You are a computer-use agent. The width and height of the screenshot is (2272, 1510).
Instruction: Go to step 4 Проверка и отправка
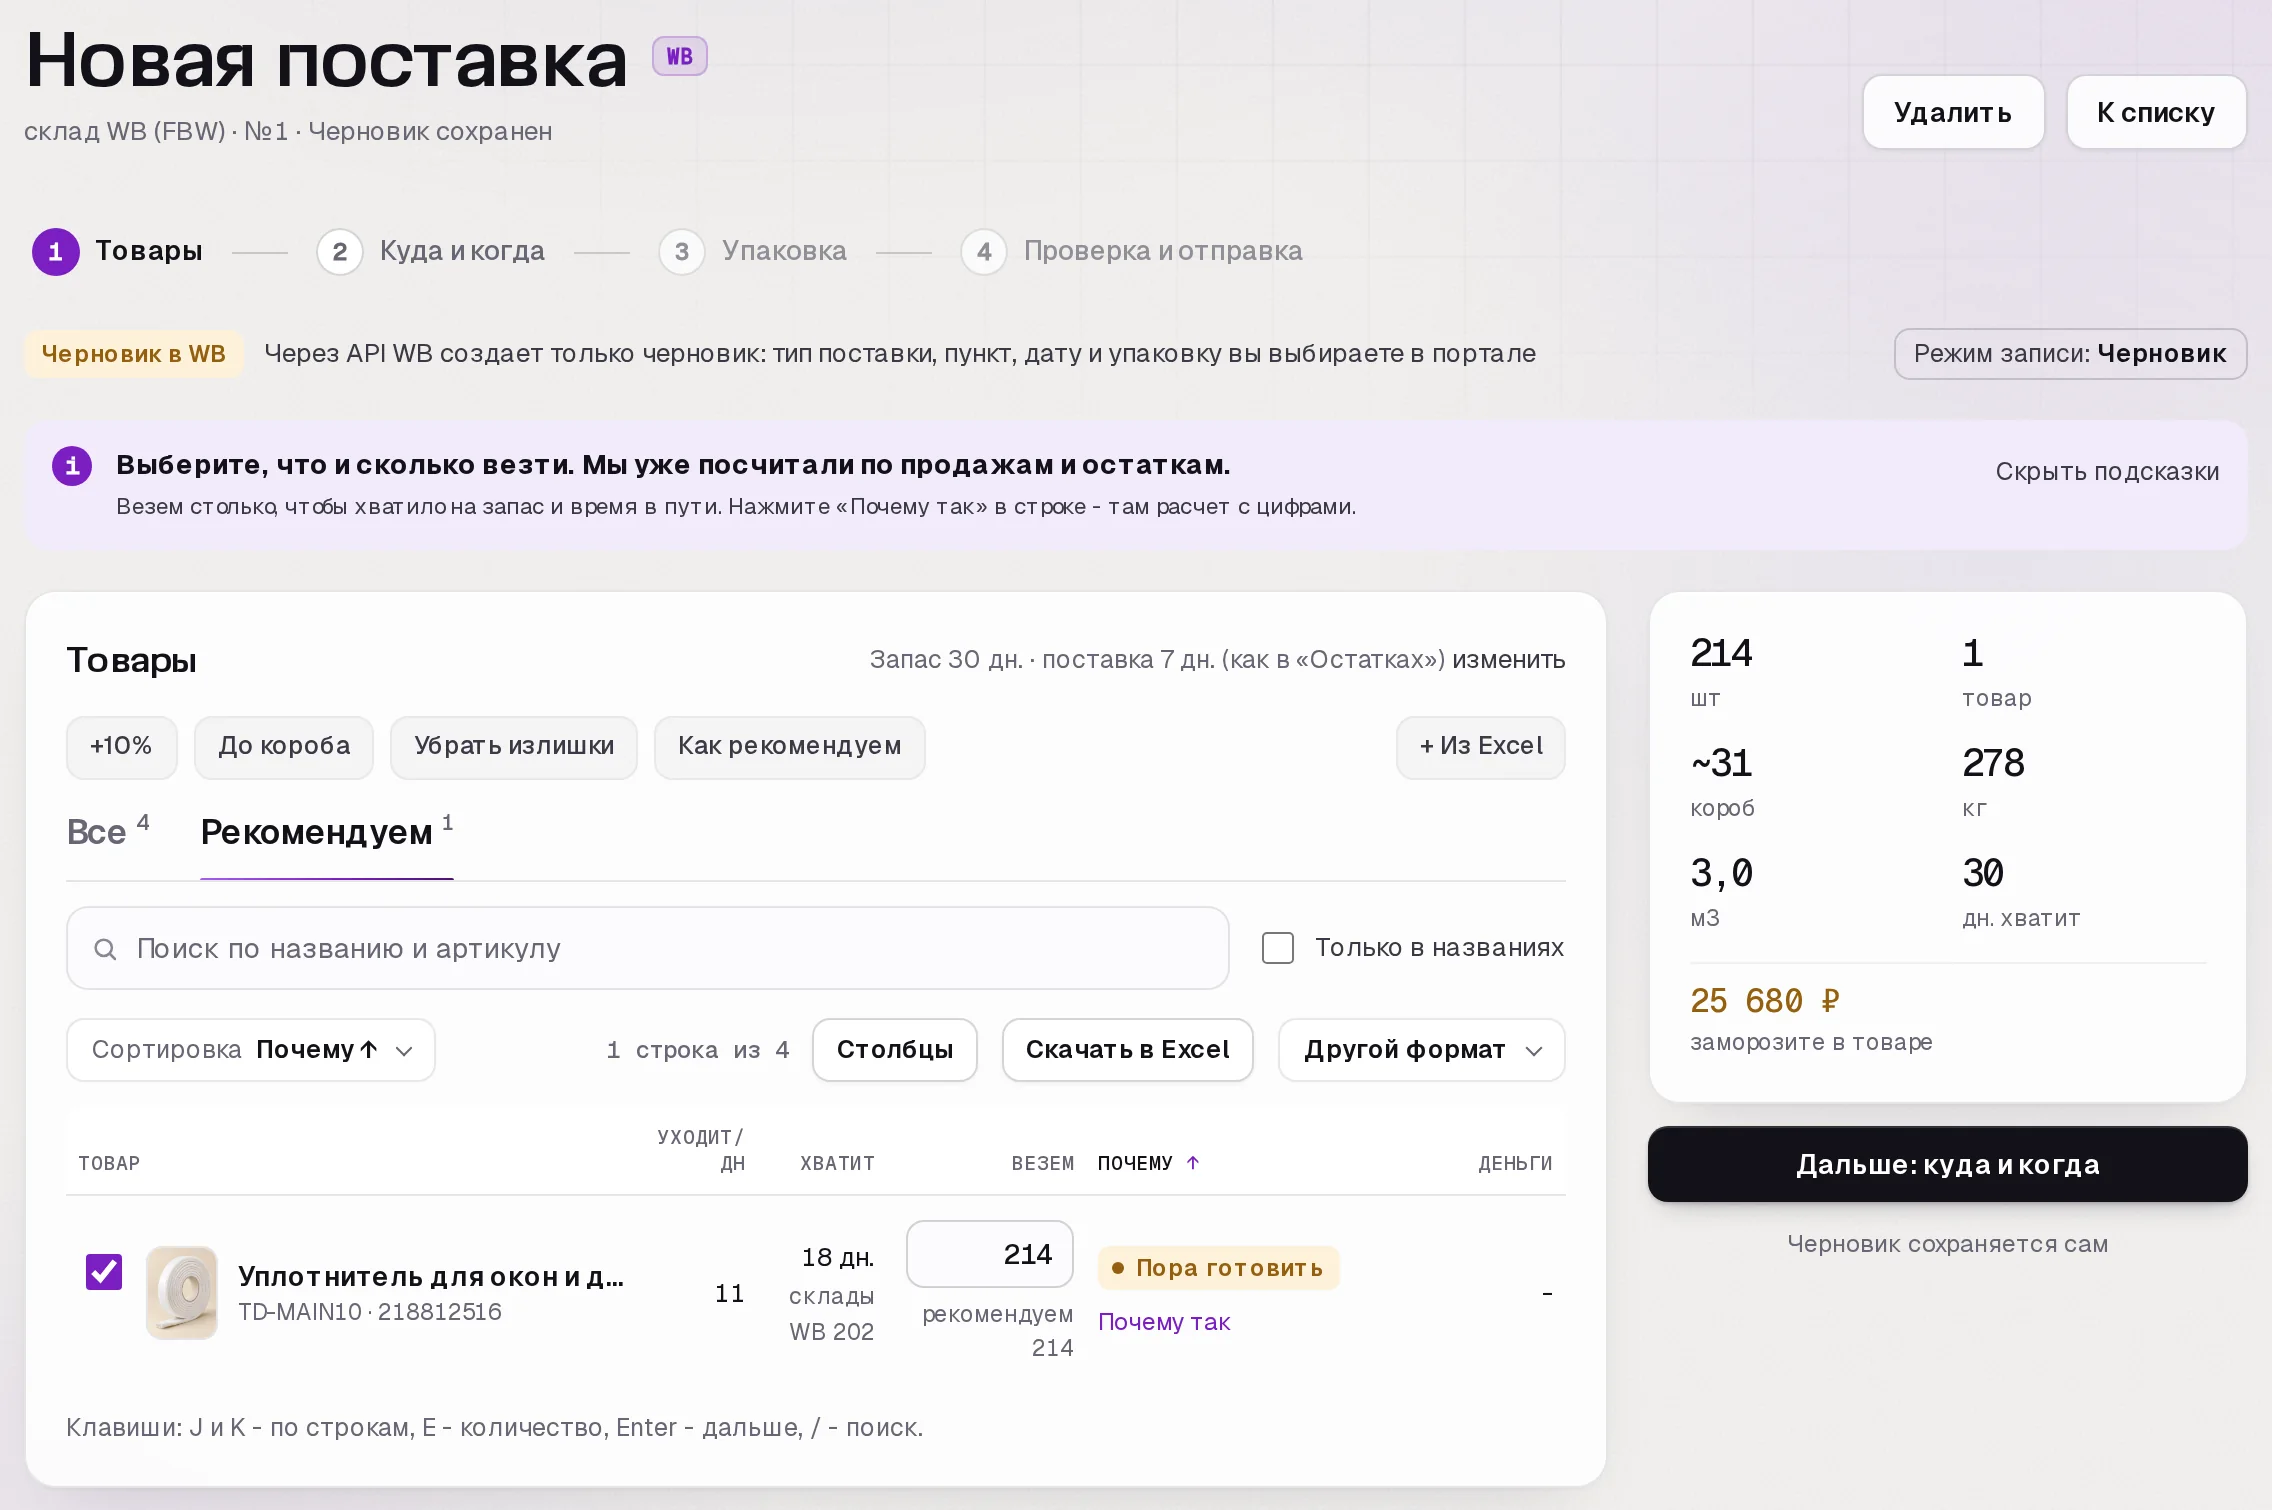pyautogui.click(x=1132, y=251)
